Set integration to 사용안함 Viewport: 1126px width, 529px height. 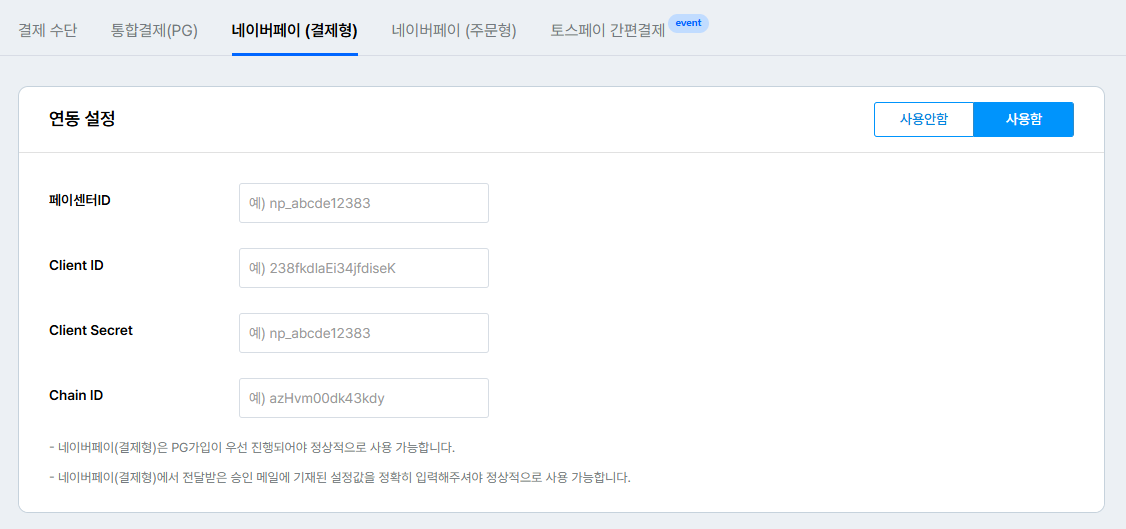923,119
